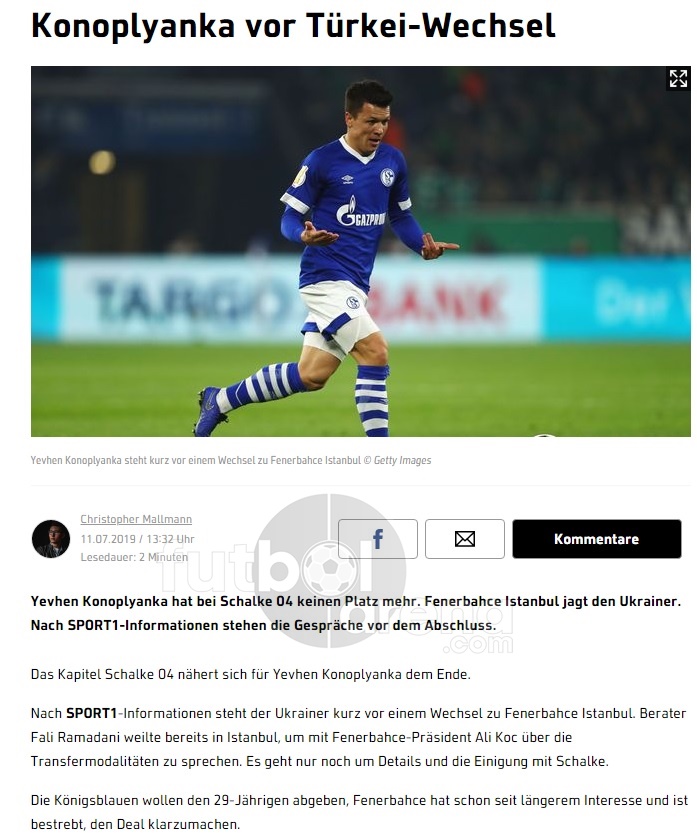The width and height of the screenshot is (697, 833).
Task: Click the soccer ball in futbolarena watermark
Action: point(329,567)
